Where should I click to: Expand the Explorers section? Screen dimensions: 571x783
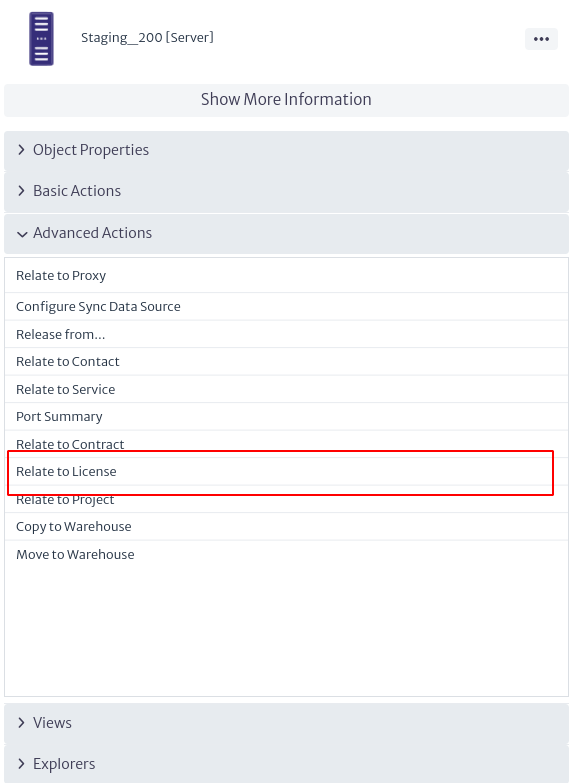(x=286, y=764)
